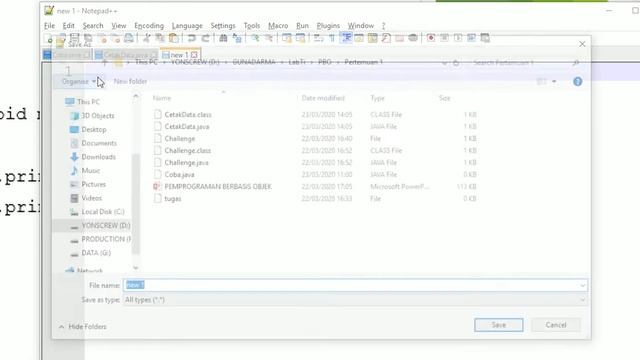Image resolution: width=640 pixels, height=360 pixels.
Task: Sort by the Name column header
Action: 162,98
